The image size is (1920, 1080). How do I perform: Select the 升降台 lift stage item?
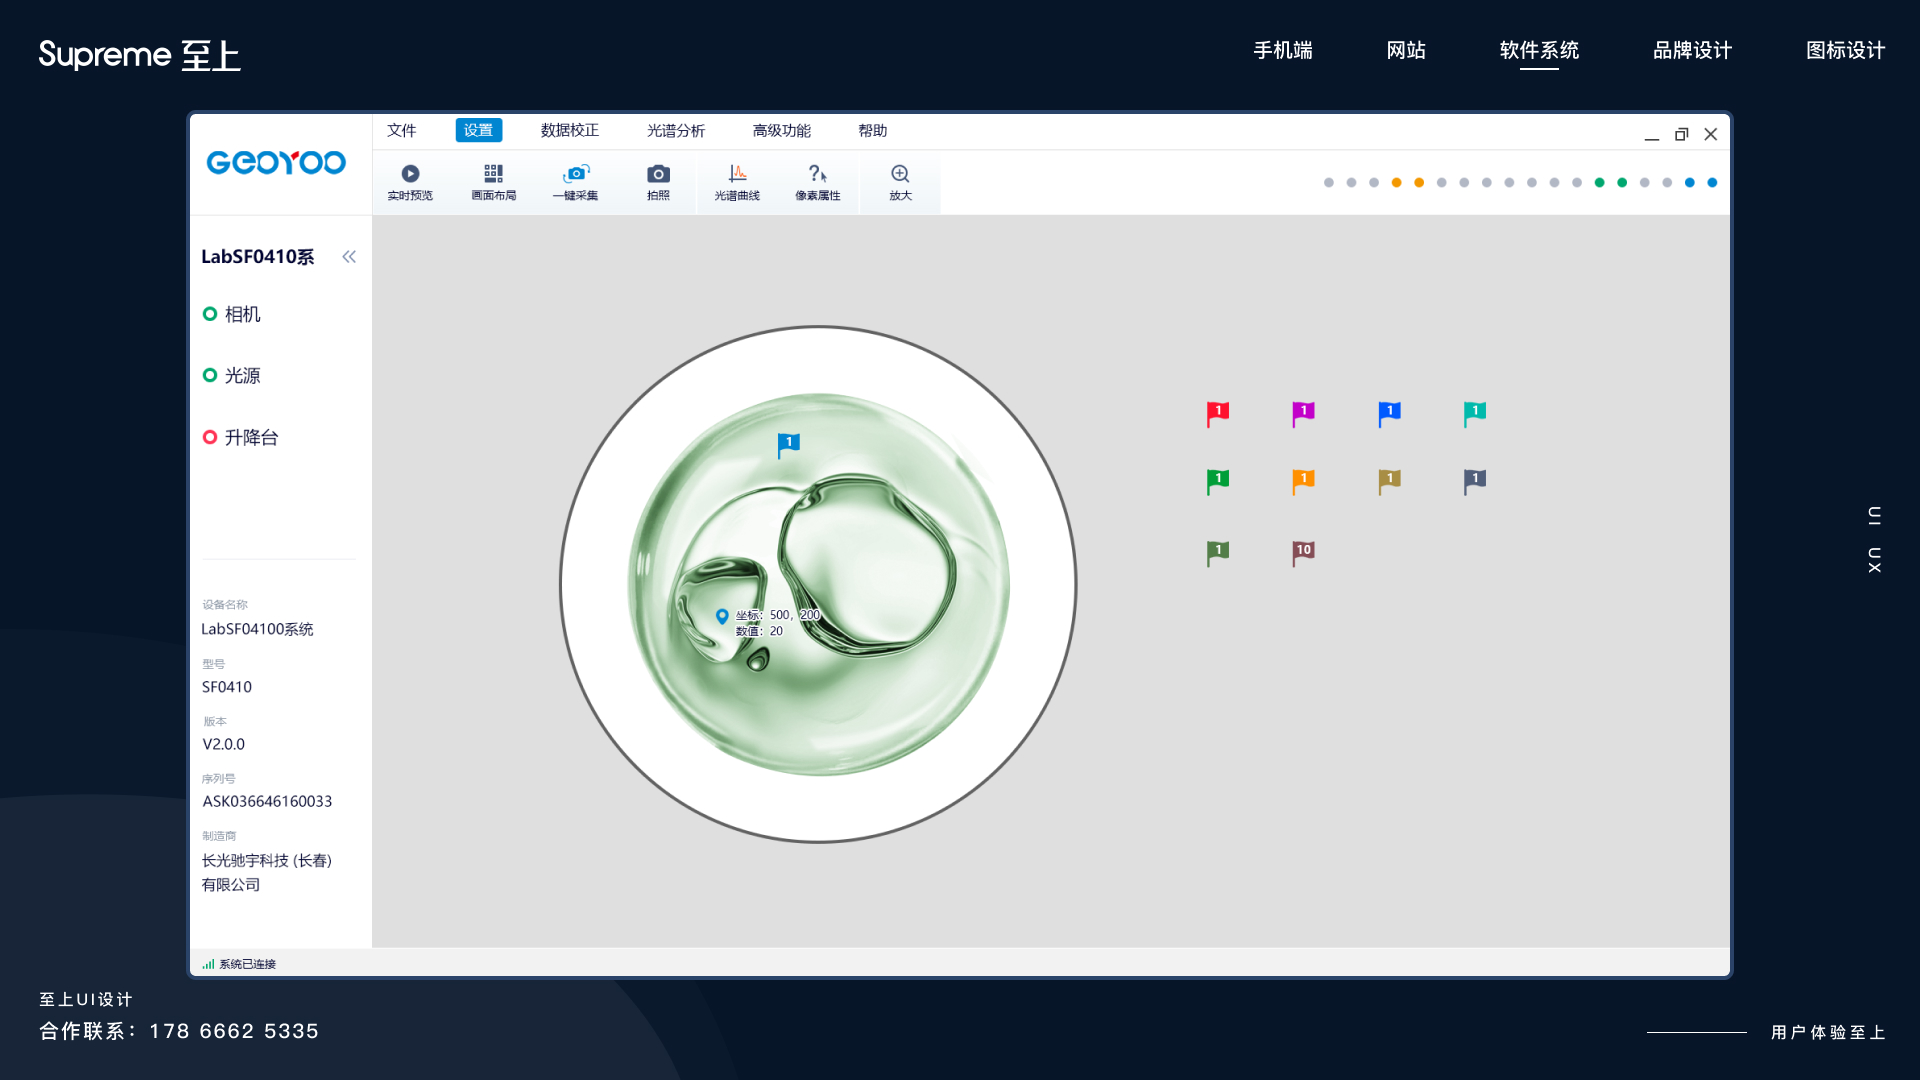pos(250,437)
